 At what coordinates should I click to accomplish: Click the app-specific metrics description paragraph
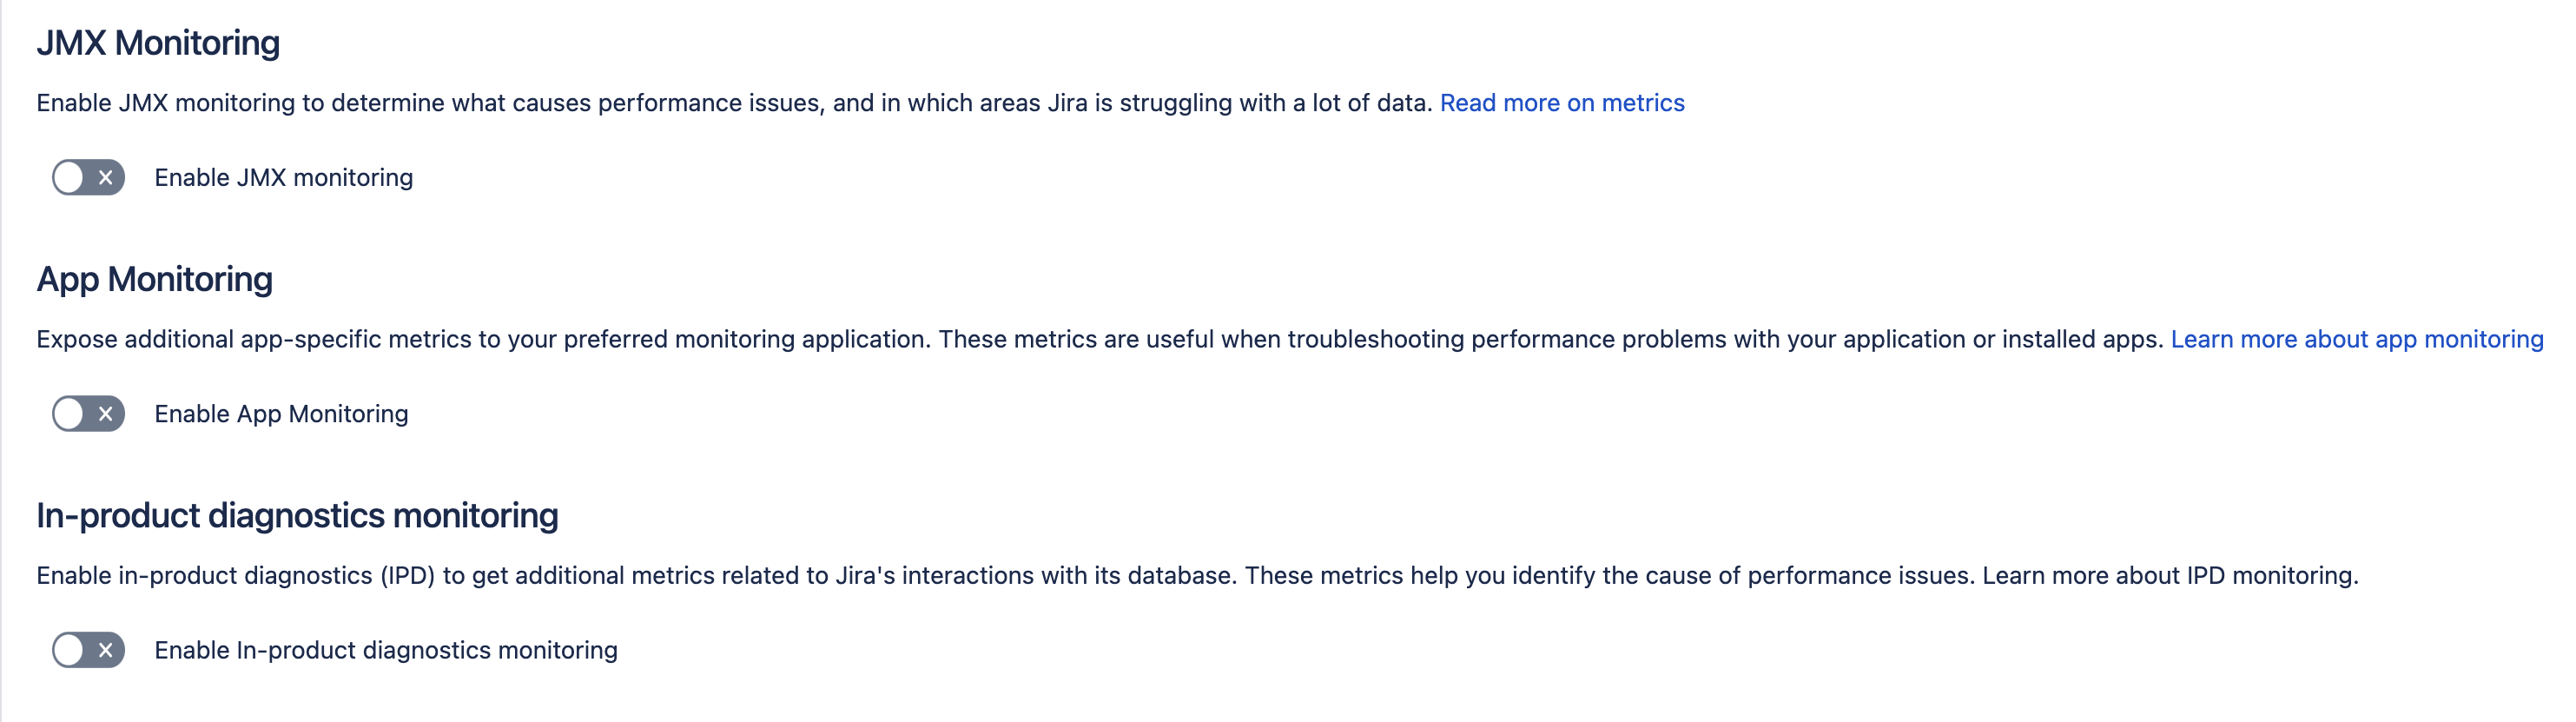tap(1100, 339)
